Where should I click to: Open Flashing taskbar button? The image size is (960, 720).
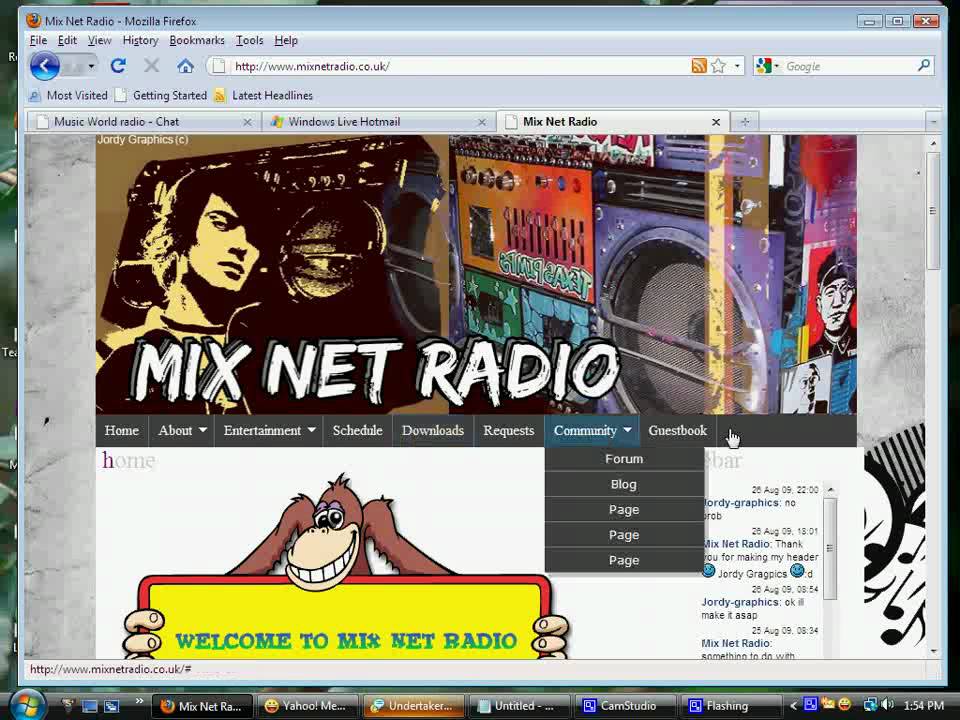[731, 706]
